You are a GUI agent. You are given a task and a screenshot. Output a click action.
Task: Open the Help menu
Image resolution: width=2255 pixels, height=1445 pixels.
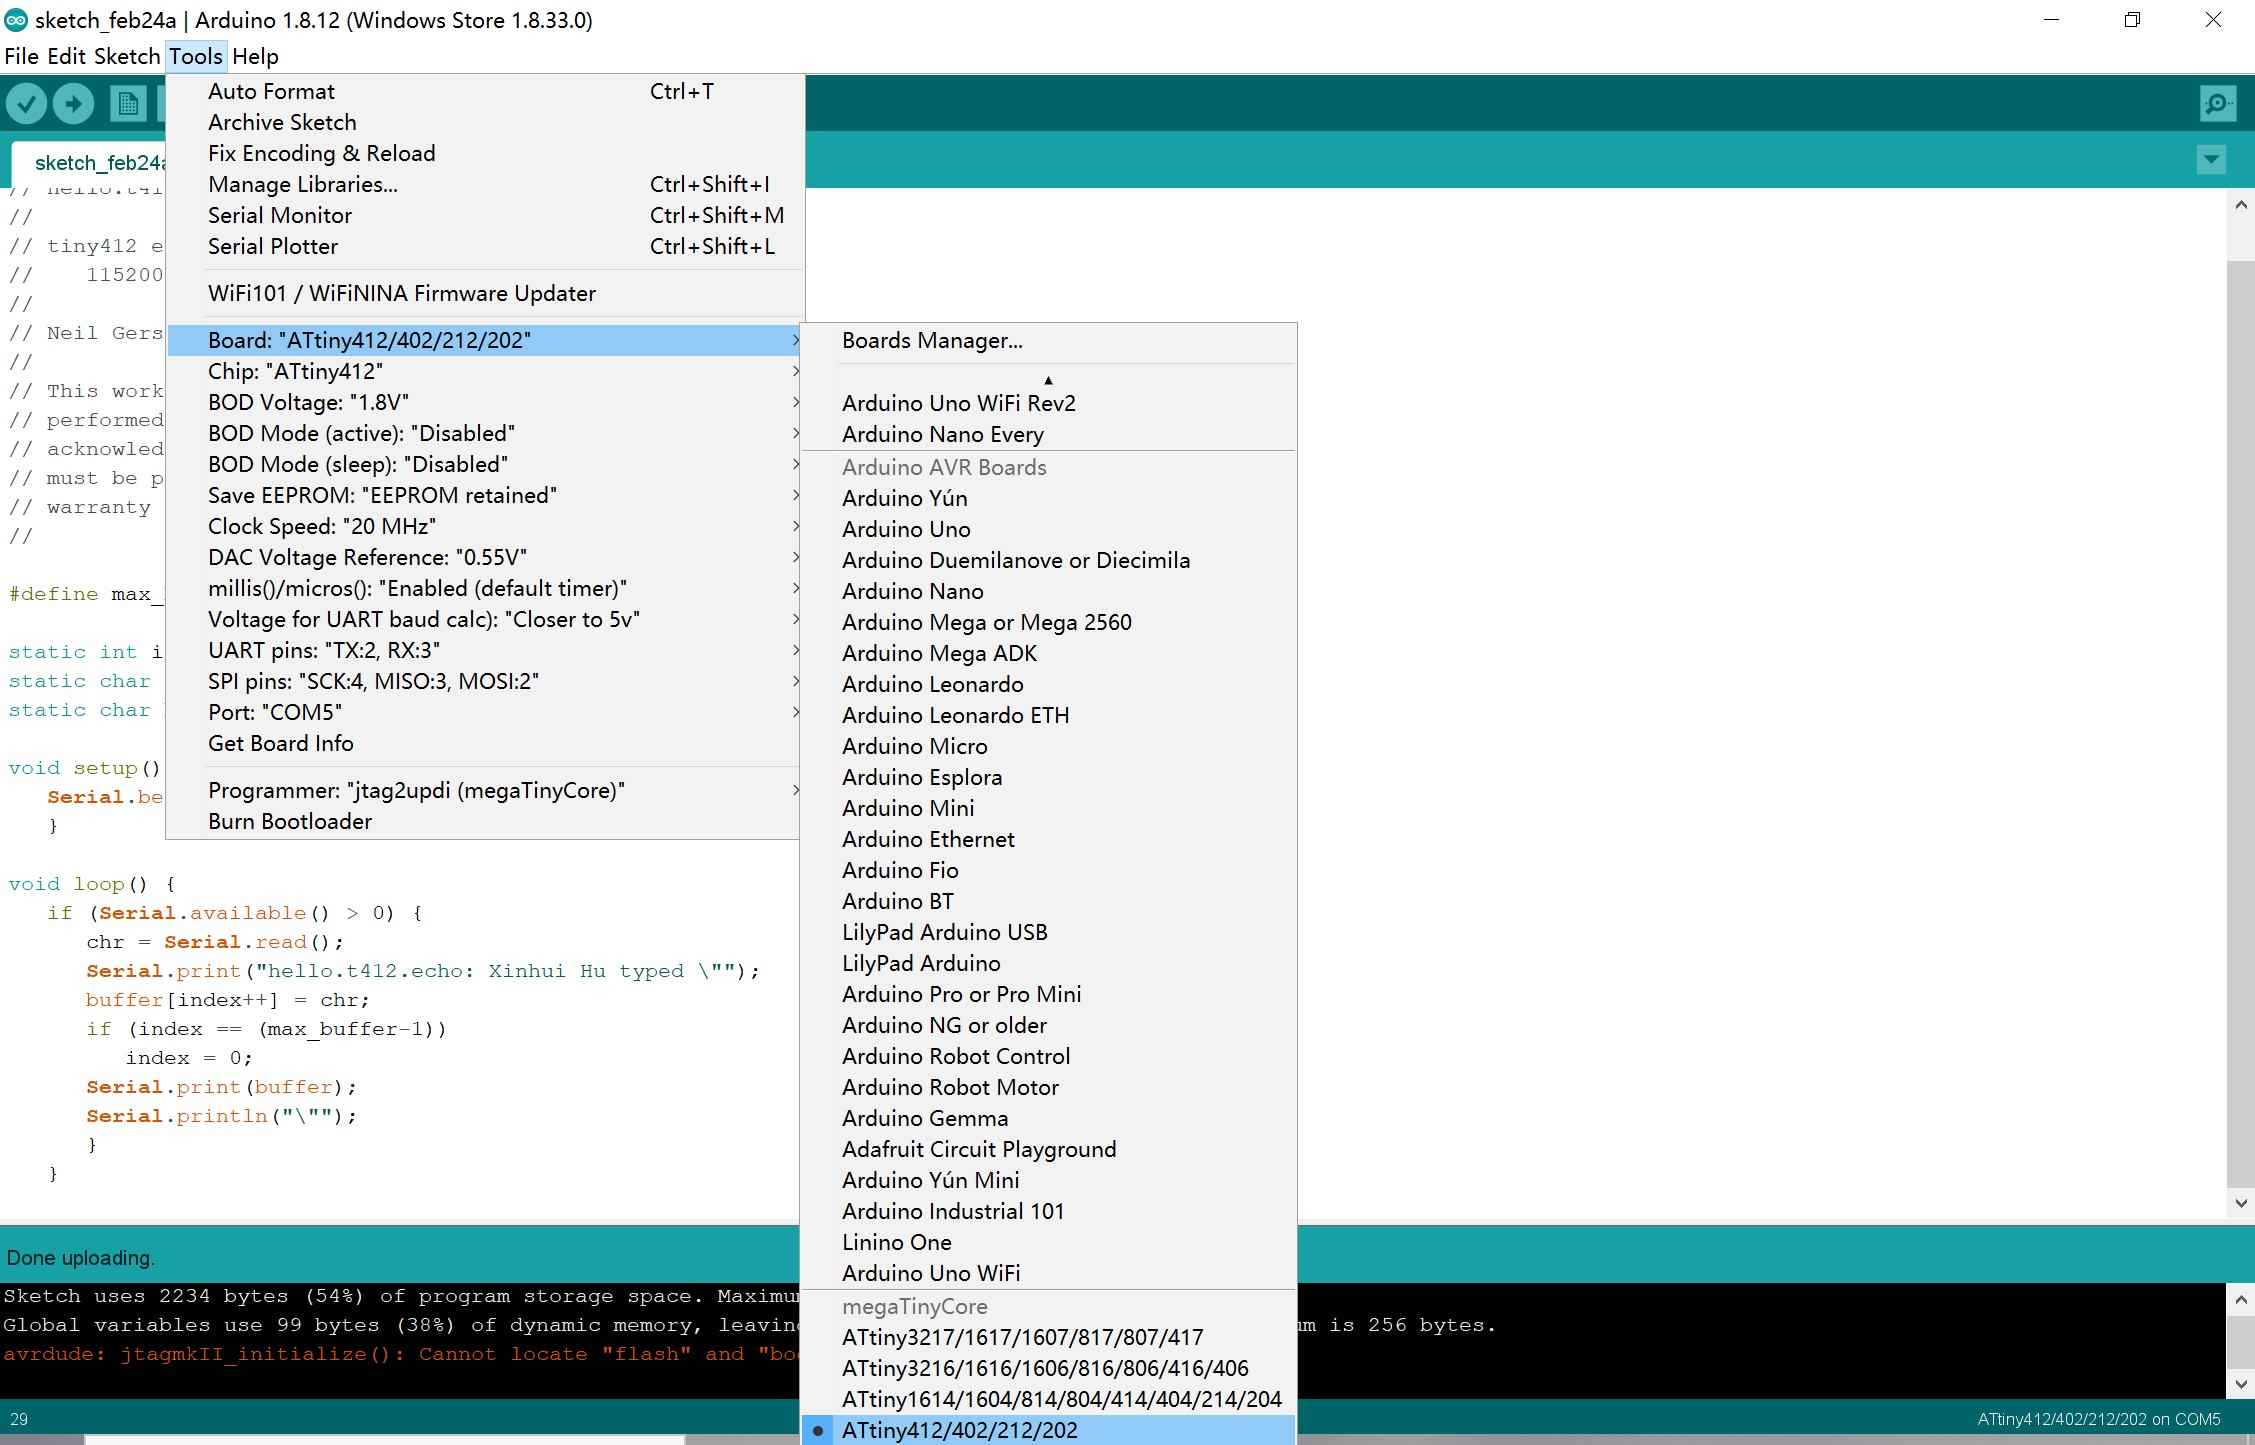click(x=255, y=56)
